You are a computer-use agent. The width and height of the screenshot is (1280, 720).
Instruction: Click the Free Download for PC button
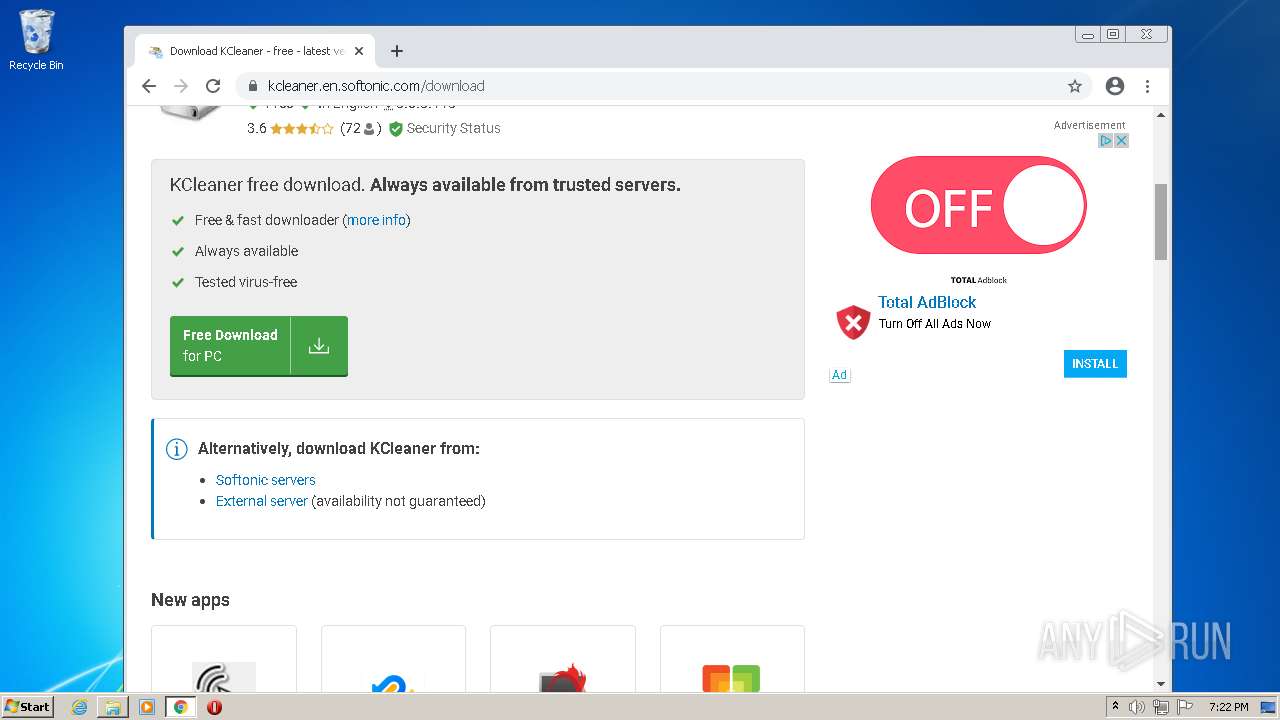point(259,346)
